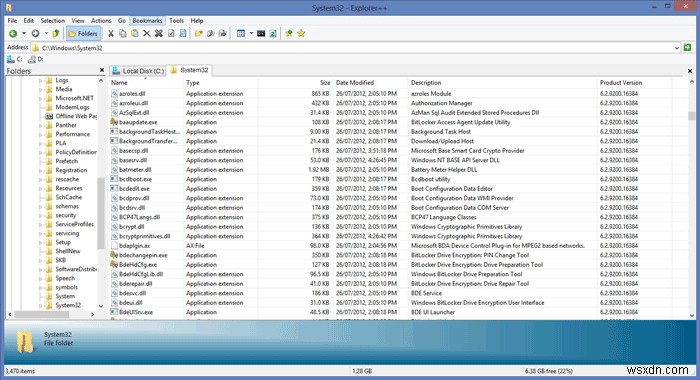The image size is (700, 380).
Task: Expand the servicing folder node
Action: [40, 234]
